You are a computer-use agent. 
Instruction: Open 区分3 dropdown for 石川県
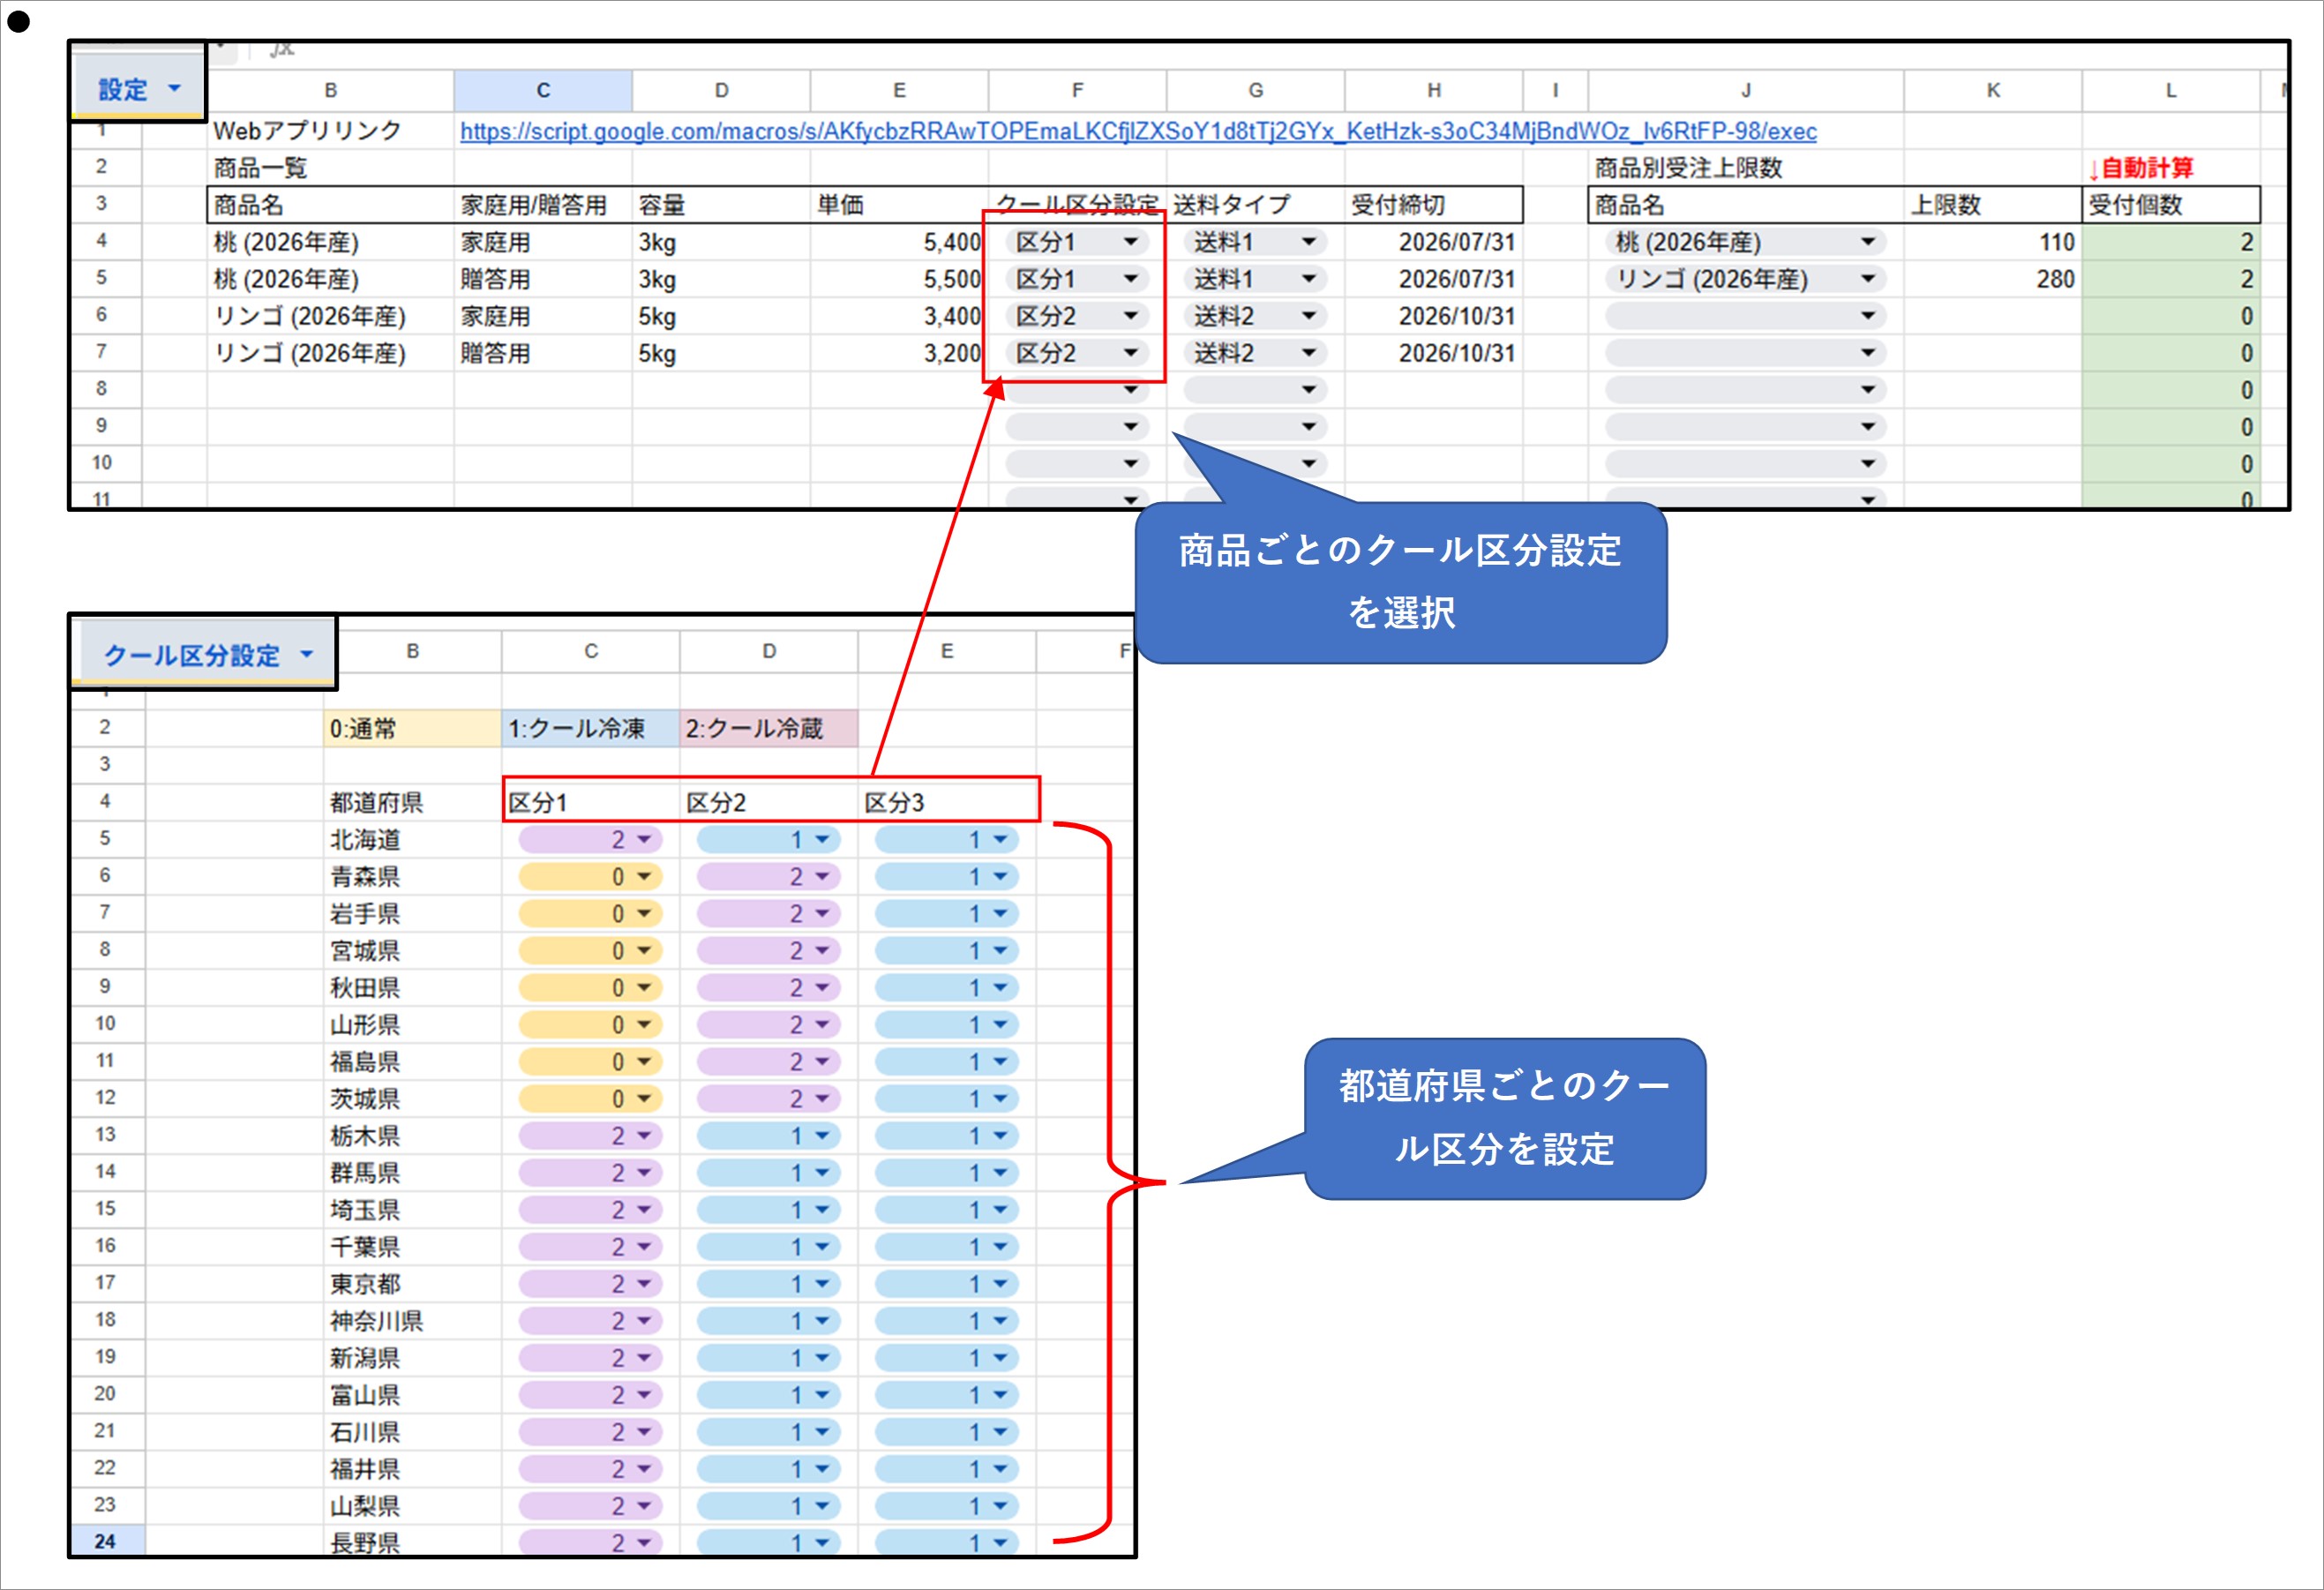click(x=947, y=1432)
